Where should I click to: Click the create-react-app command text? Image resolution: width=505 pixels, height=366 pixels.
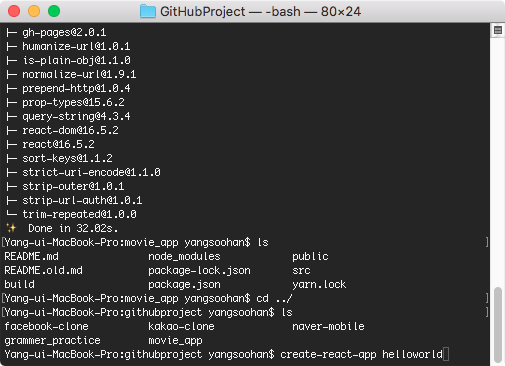click(328, 354)
